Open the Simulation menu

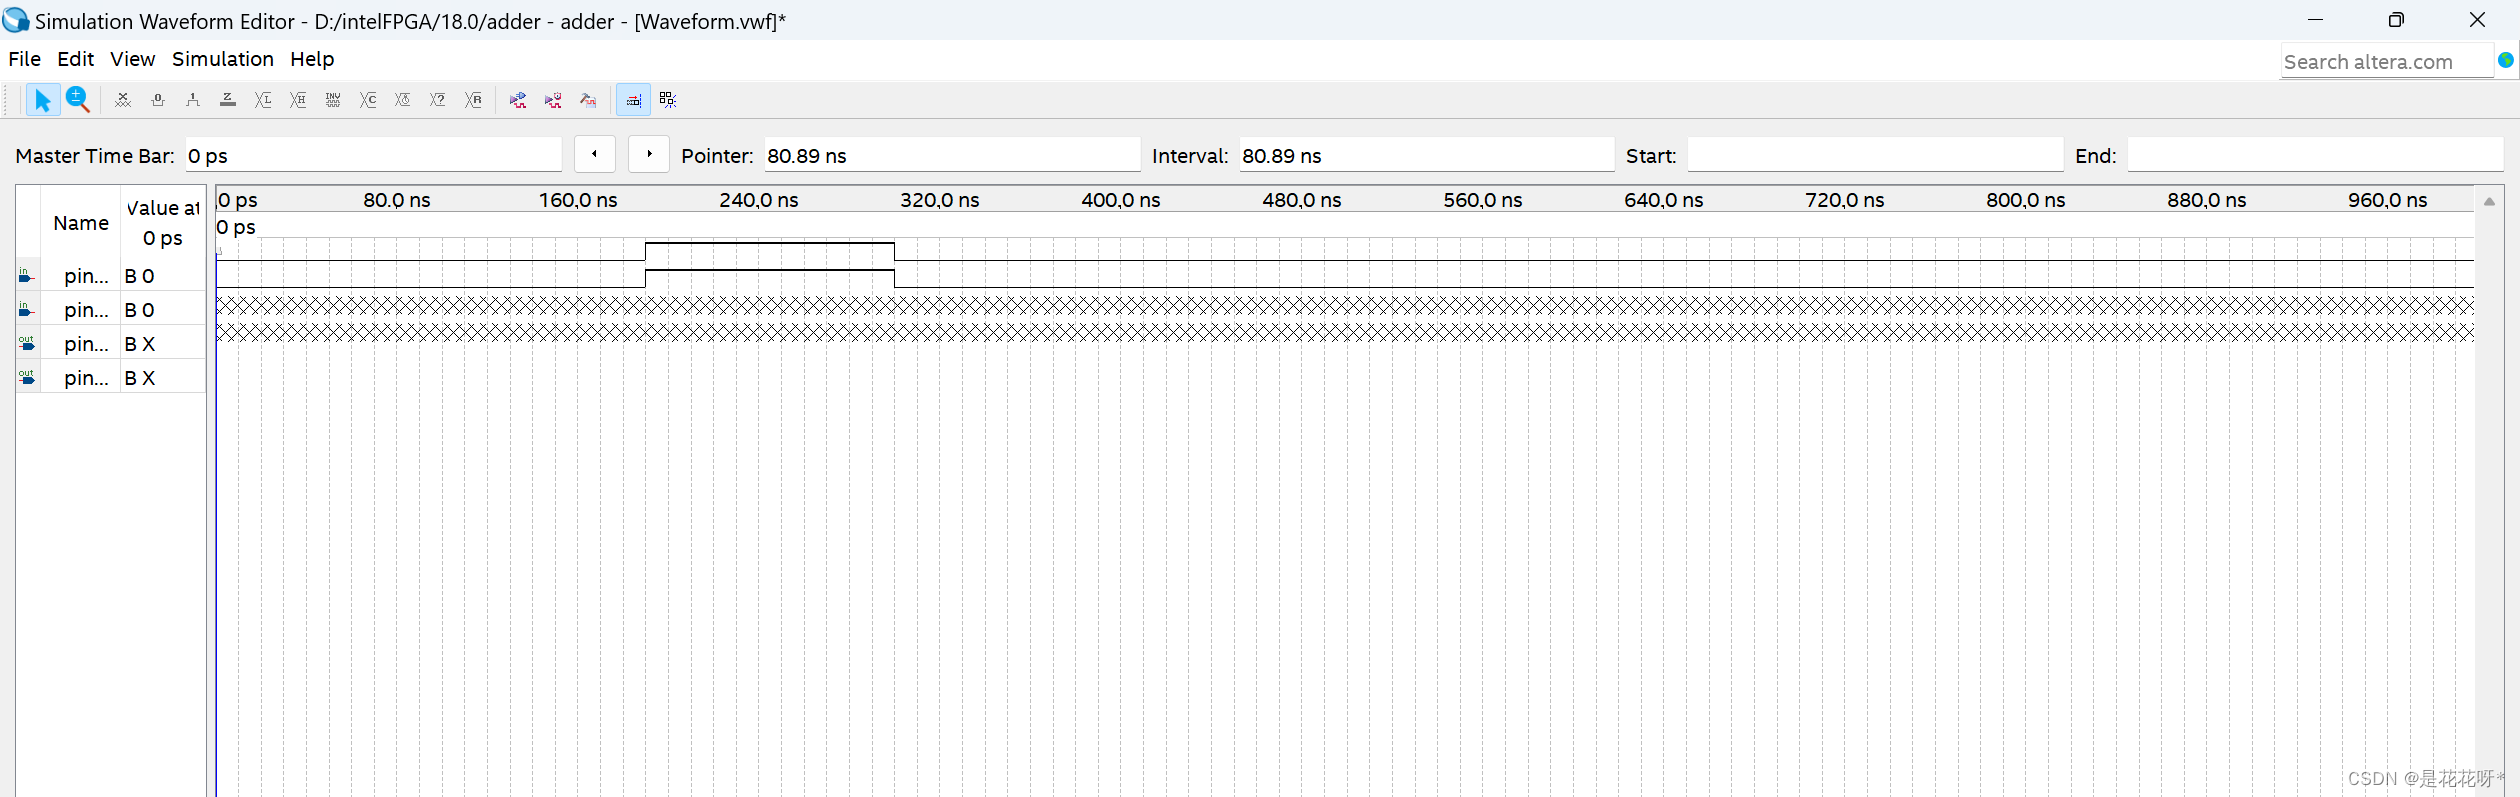(222, 59)
